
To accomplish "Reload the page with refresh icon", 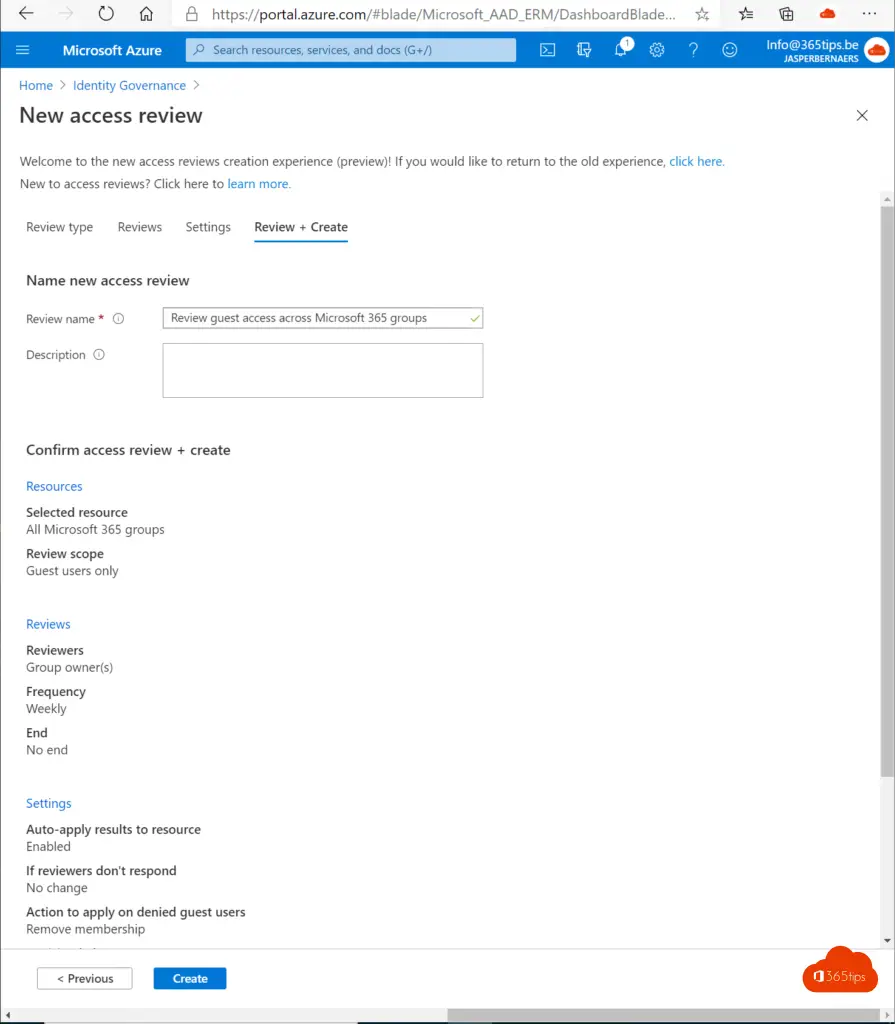I will click(106, 14).
